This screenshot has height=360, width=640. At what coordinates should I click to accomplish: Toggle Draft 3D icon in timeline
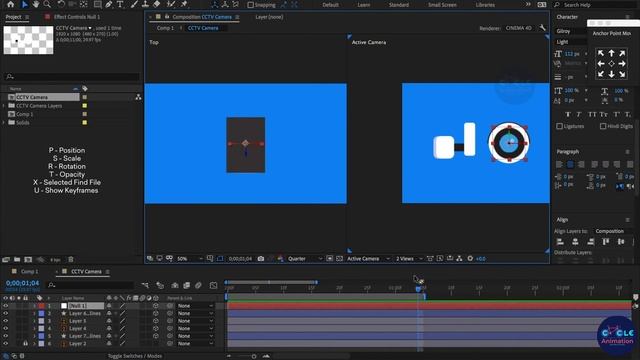[160, 285]
